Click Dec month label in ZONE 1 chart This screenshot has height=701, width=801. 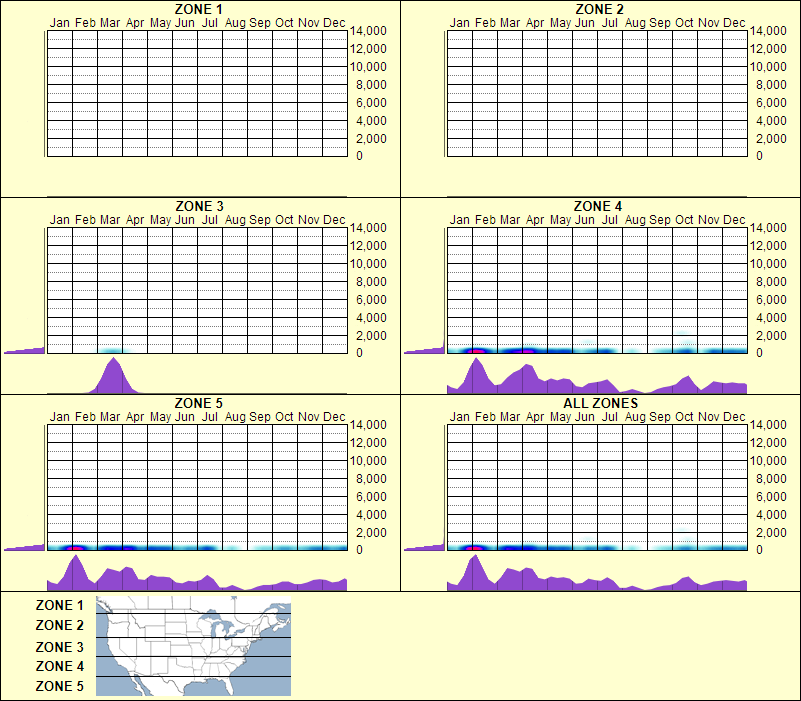coord(334,23)
